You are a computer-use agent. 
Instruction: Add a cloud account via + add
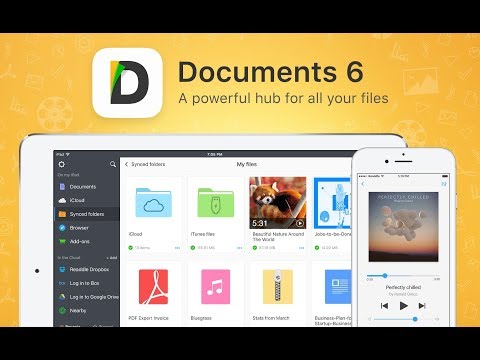pyautogui.click(x=112, y=258)
